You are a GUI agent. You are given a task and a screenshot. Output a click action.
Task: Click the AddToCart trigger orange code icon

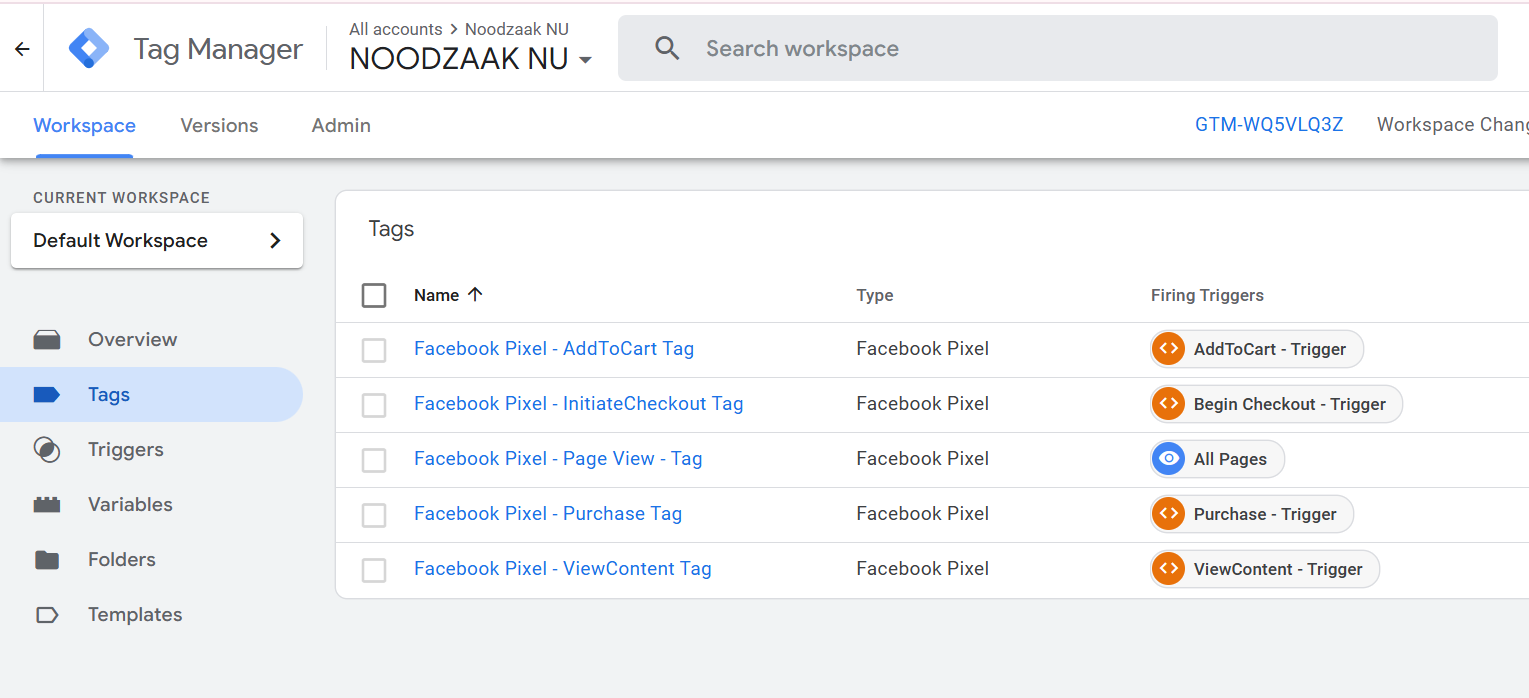coord(1168,349)
